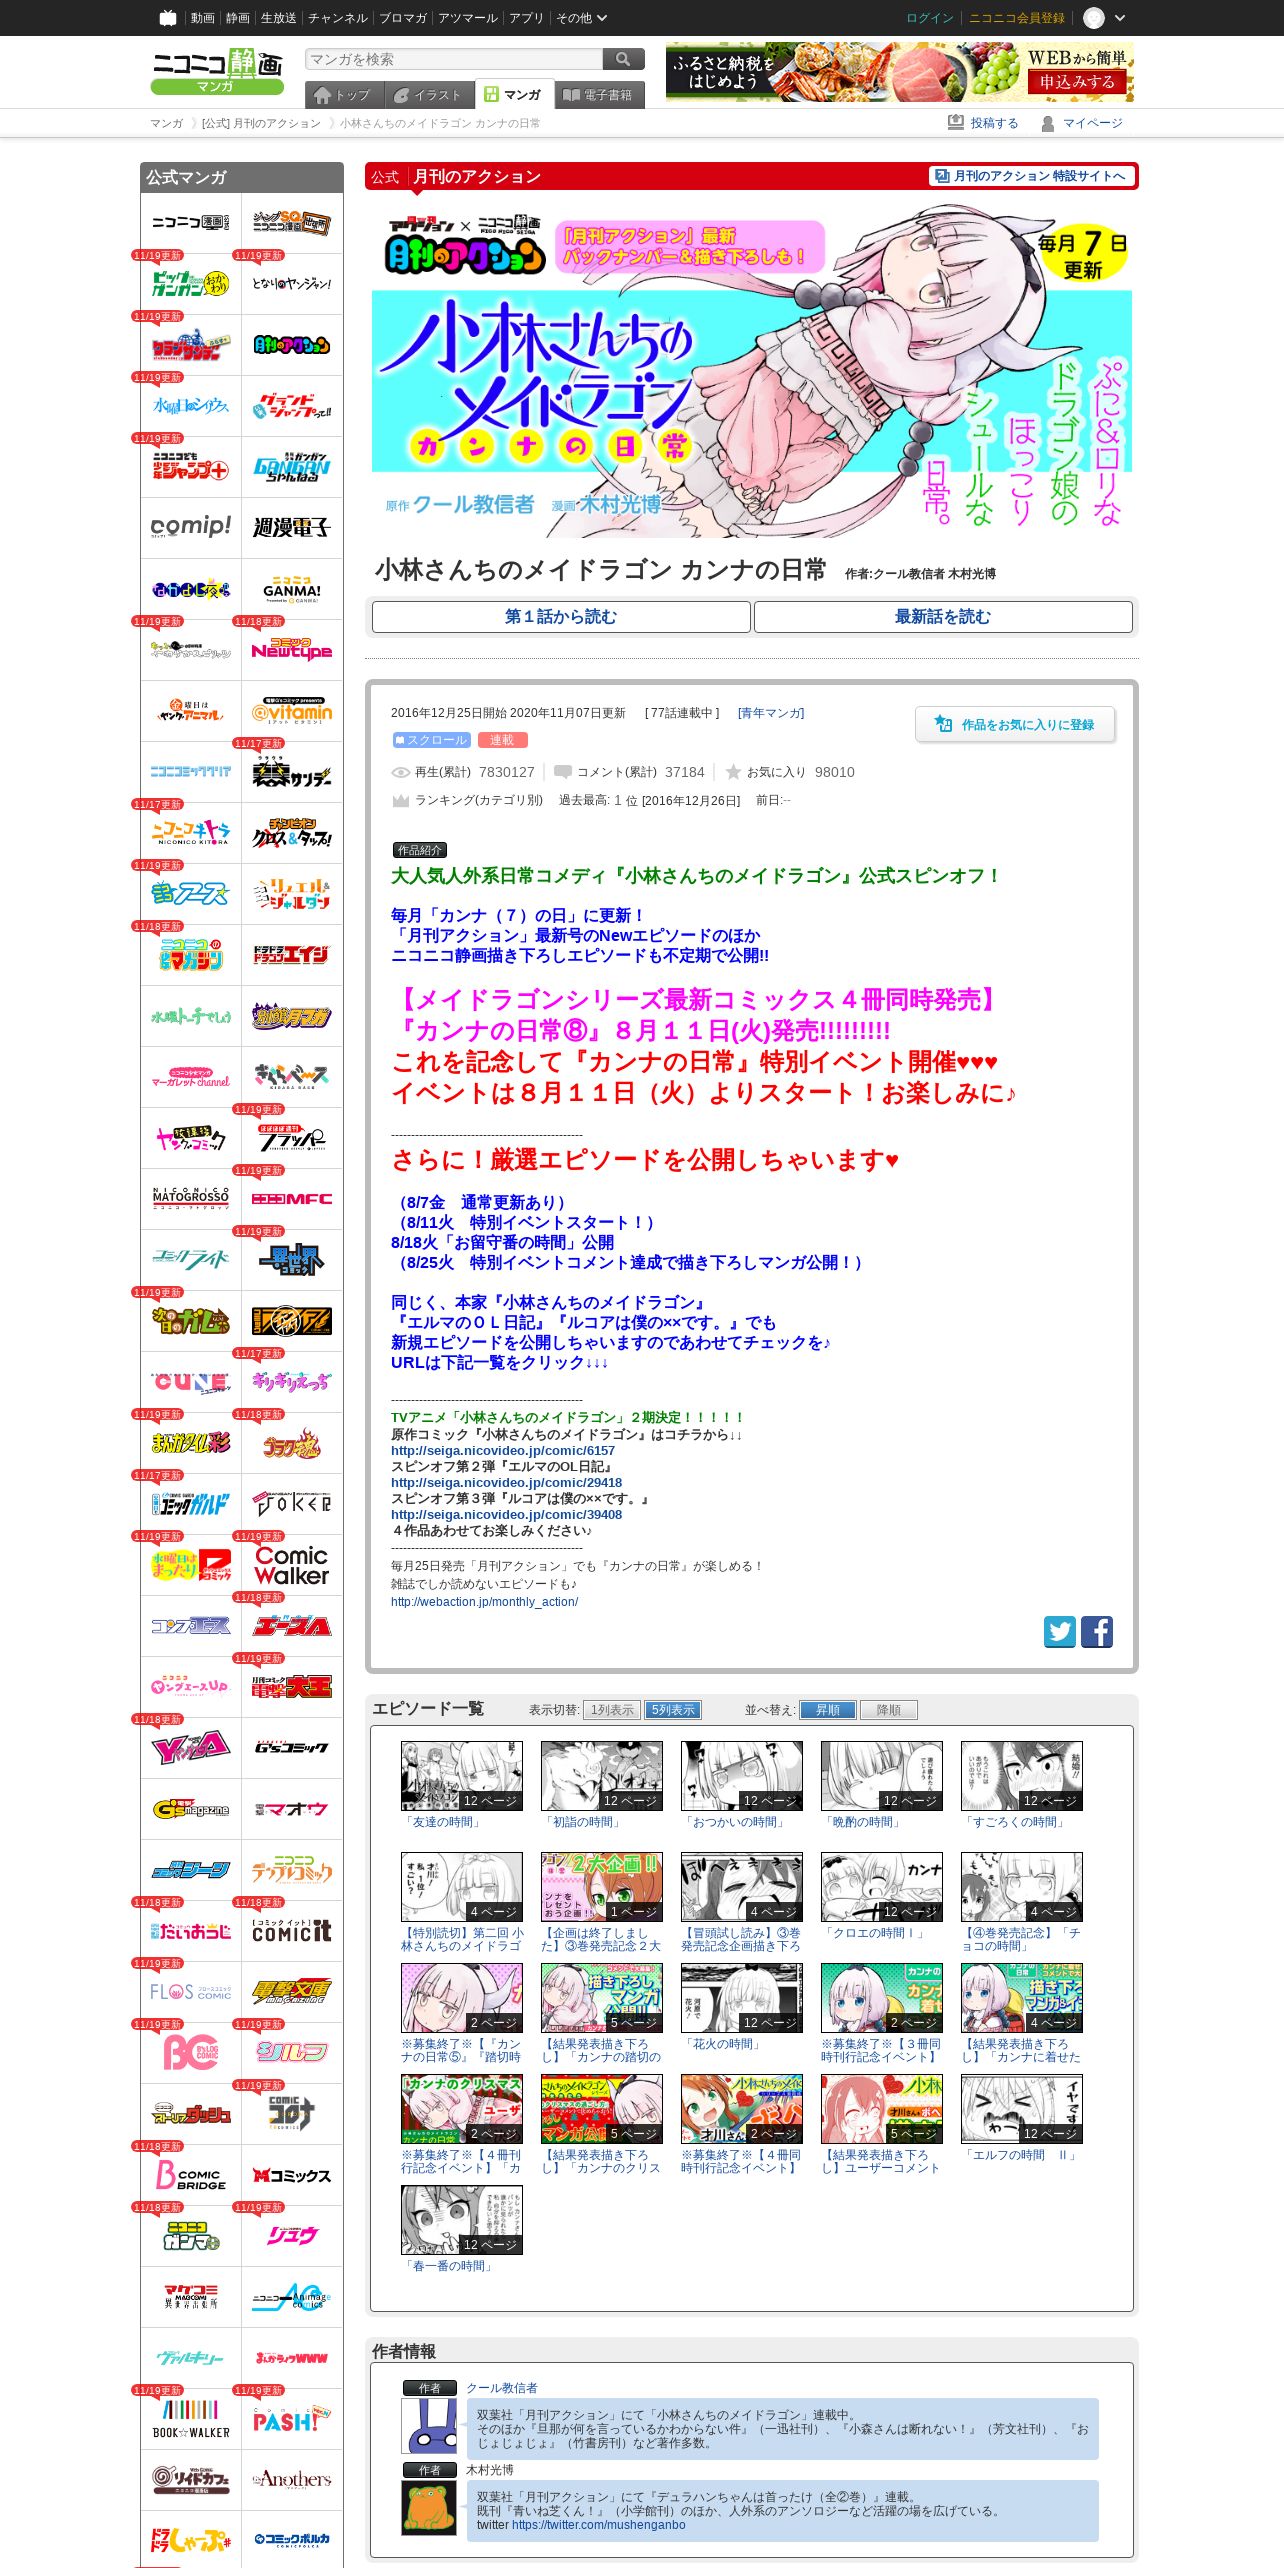Open 生放送 in the top menu
The height and width of the screenshot is (2568, 1284).
(x=278, y=18)
